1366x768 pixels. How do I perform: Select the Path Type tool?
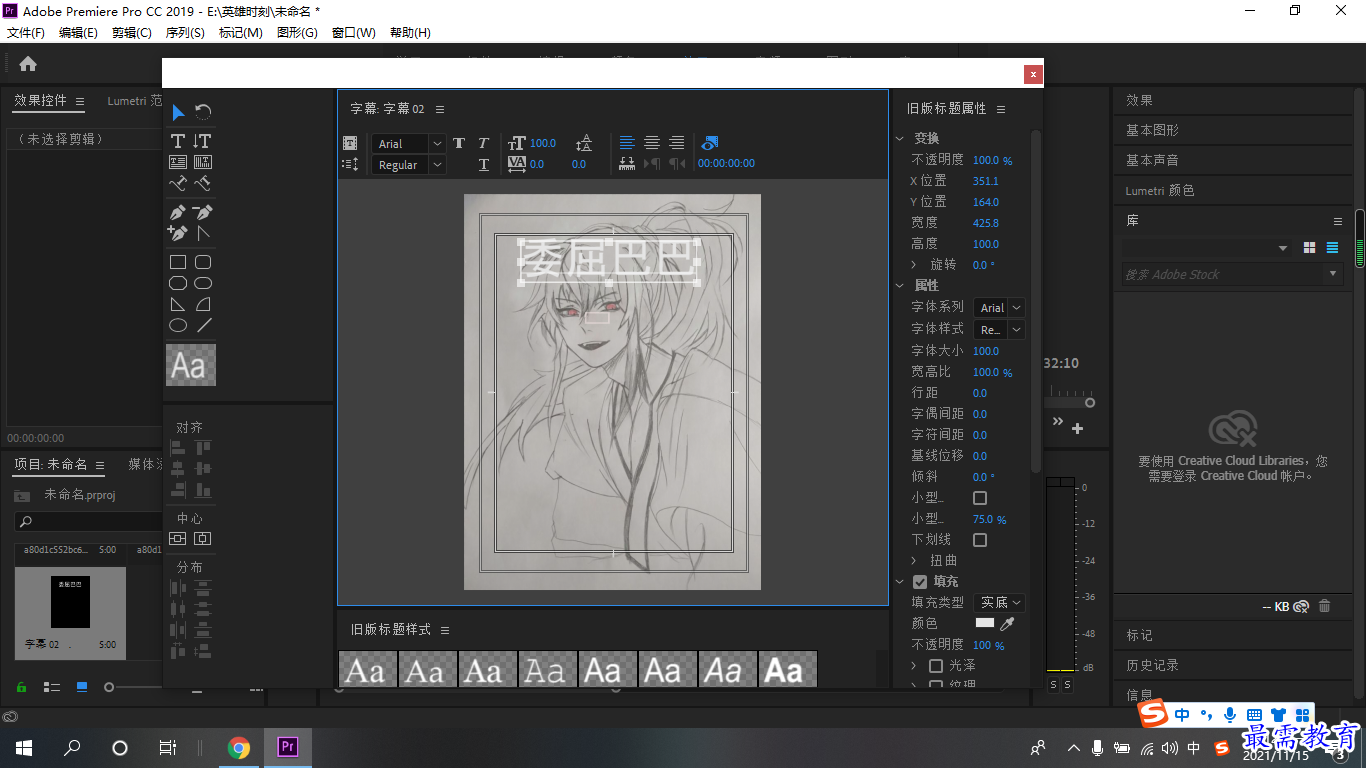[178, 183]
